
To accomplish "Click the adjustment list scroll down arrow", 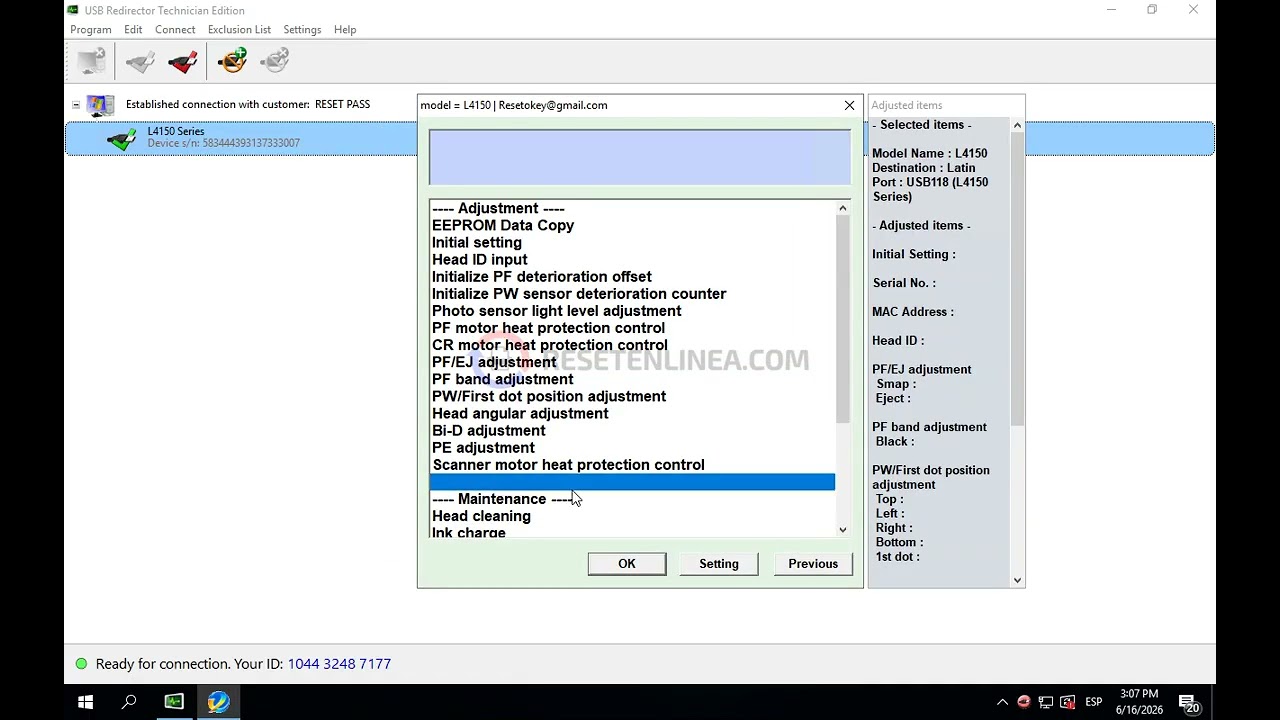I will click(843, 530).
